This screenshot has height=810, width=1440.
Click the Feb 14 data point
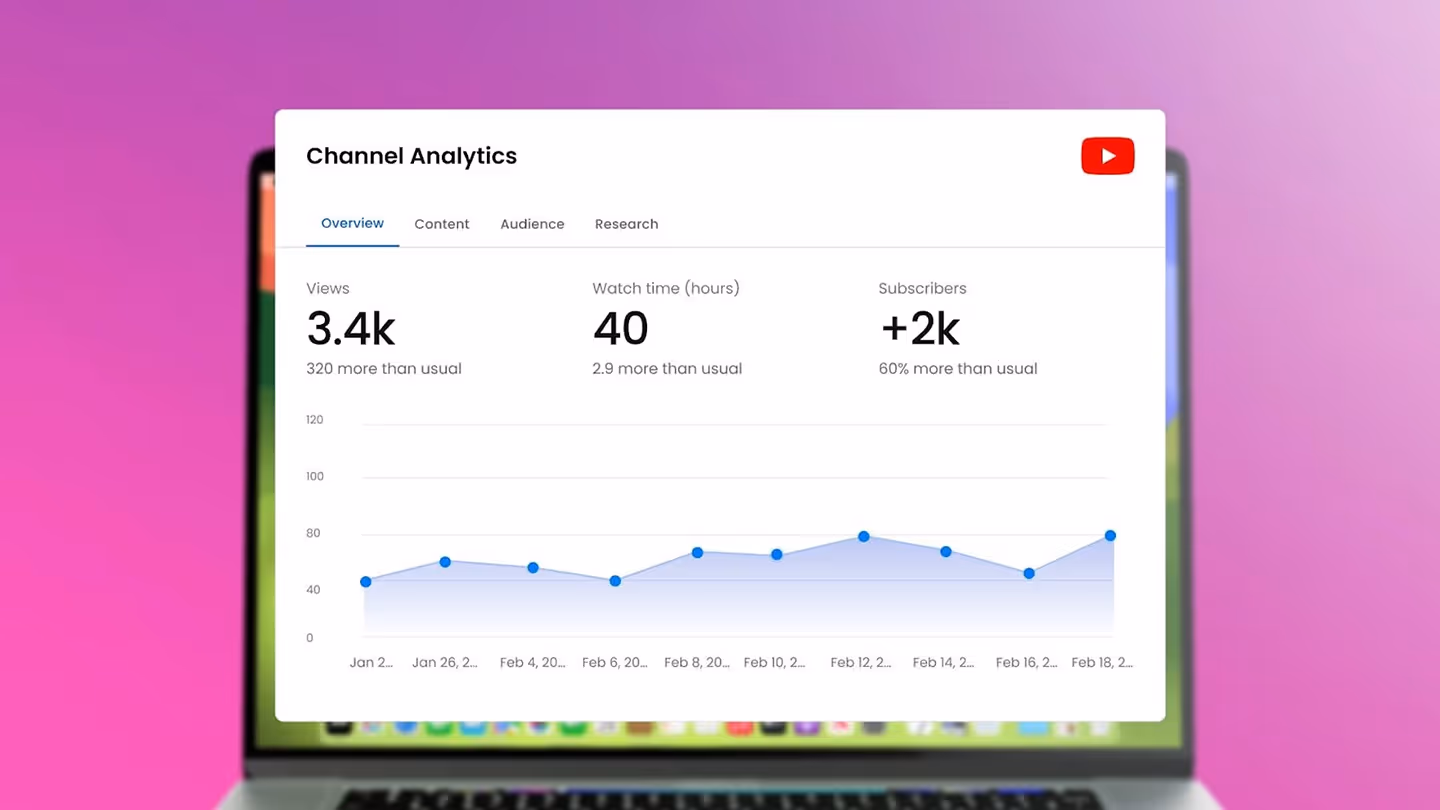945,551
